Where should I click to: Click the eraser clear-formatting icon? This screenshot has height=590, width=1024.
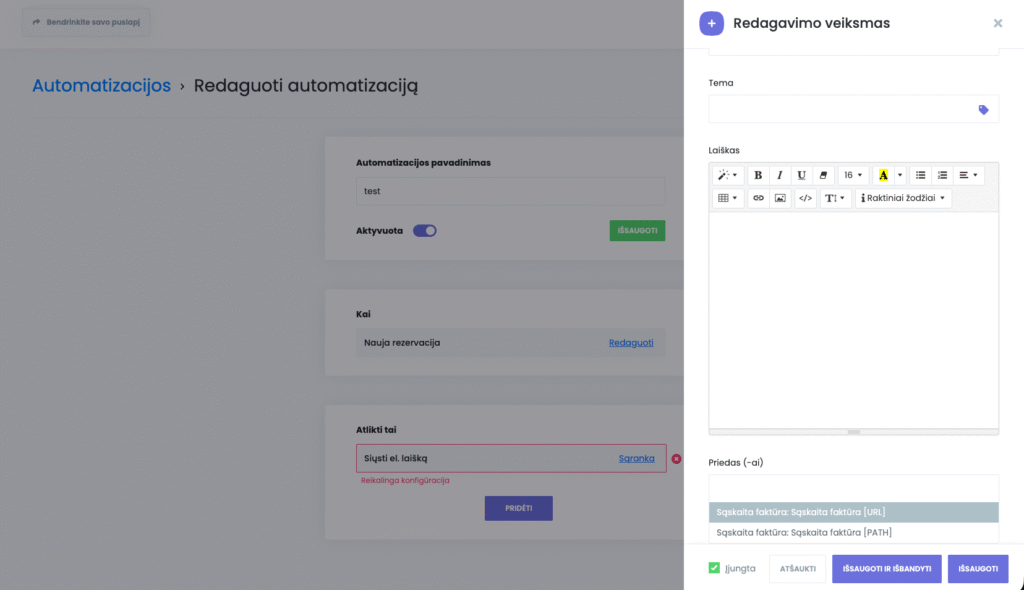click(823, 175)
